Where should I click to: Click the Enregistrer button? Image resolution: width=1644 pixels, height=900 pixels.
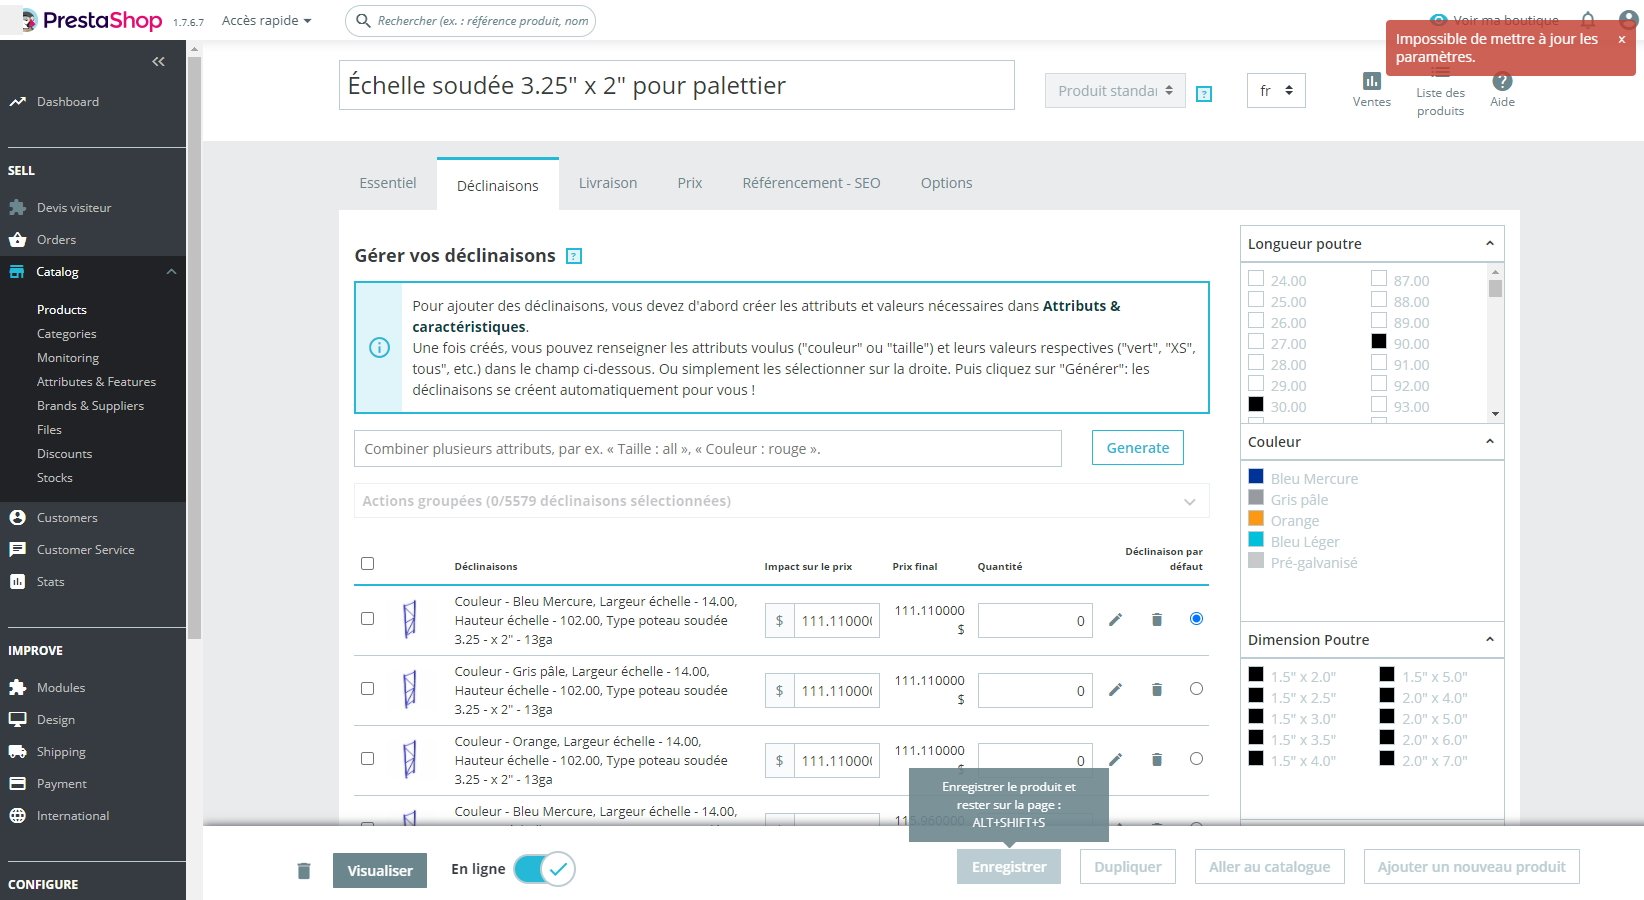pyautogui.click(x=1009, y=867)
